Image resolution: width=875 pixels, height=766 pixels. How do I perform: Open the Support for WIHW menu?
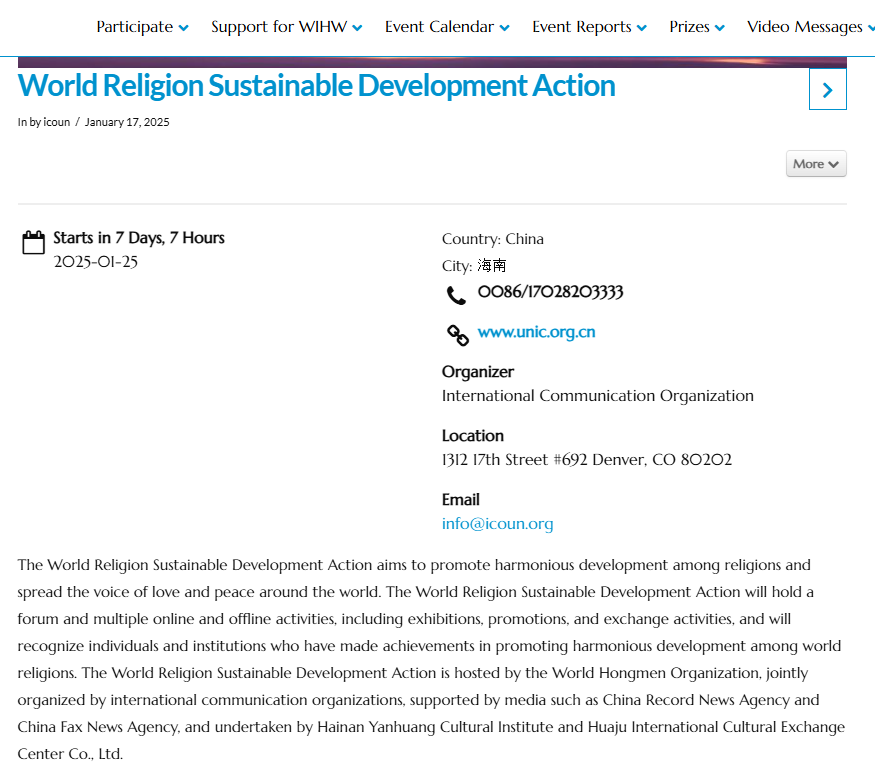point(286,27)
